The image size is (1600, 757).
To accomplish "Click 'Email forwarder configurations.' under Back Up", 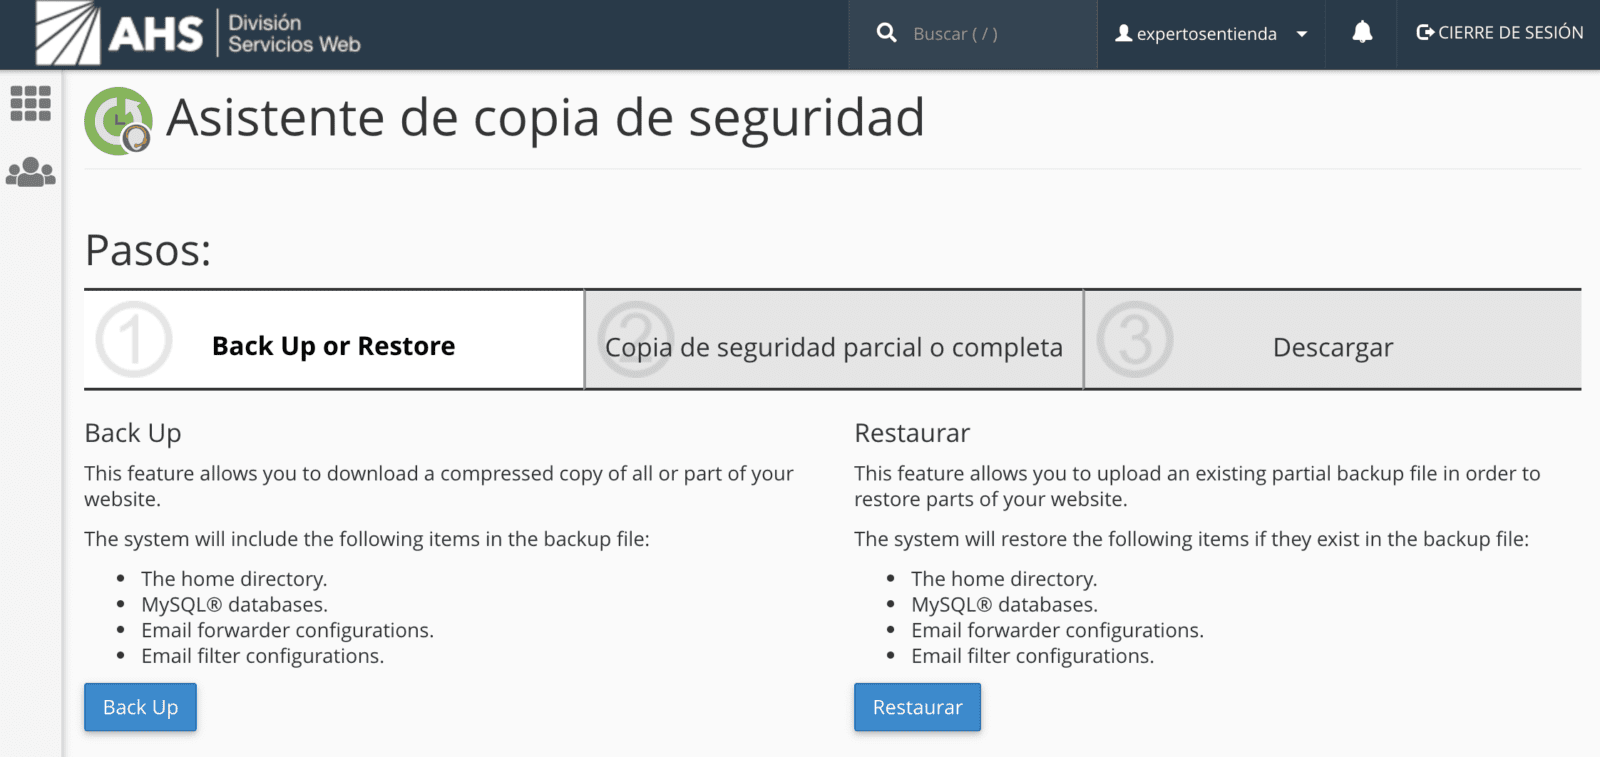I will pos(287,631).
